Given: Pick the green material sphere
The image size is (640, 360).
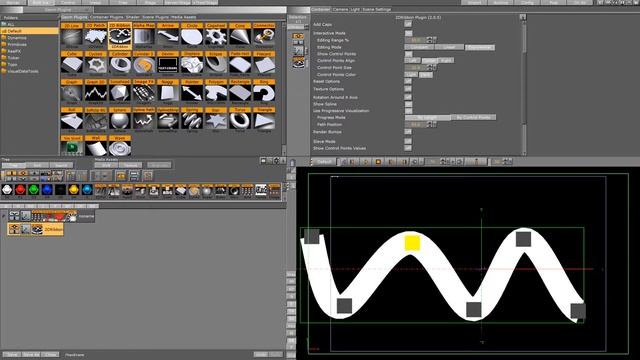Looking at the screenshot, I should 33,190.
